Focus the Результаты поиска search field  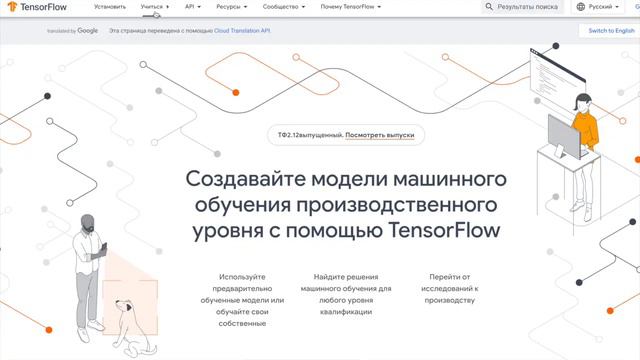coord(522,7)
